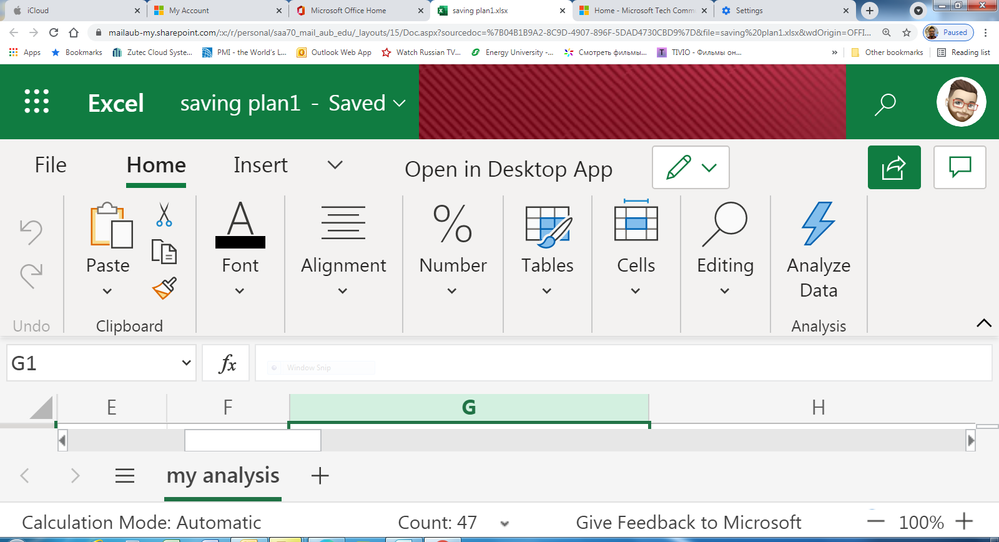
Task: Click the Redo arrow
Action: coord(31,276)
